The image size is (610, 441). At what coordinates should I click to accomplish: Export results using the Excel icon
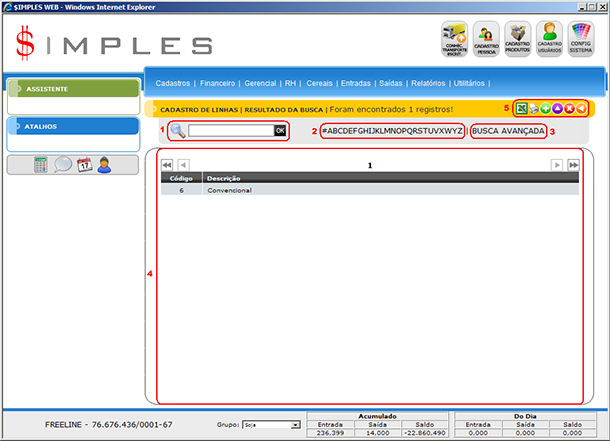[x=522, y=108]
